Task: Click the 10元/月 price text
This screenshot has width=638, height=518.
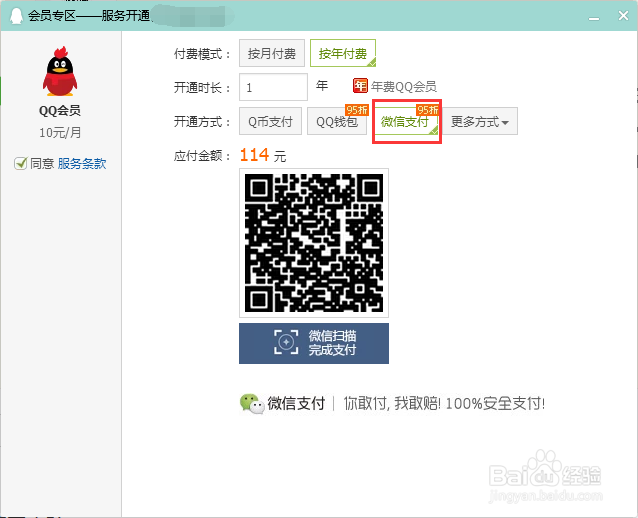Action: [x=60, y=133]
